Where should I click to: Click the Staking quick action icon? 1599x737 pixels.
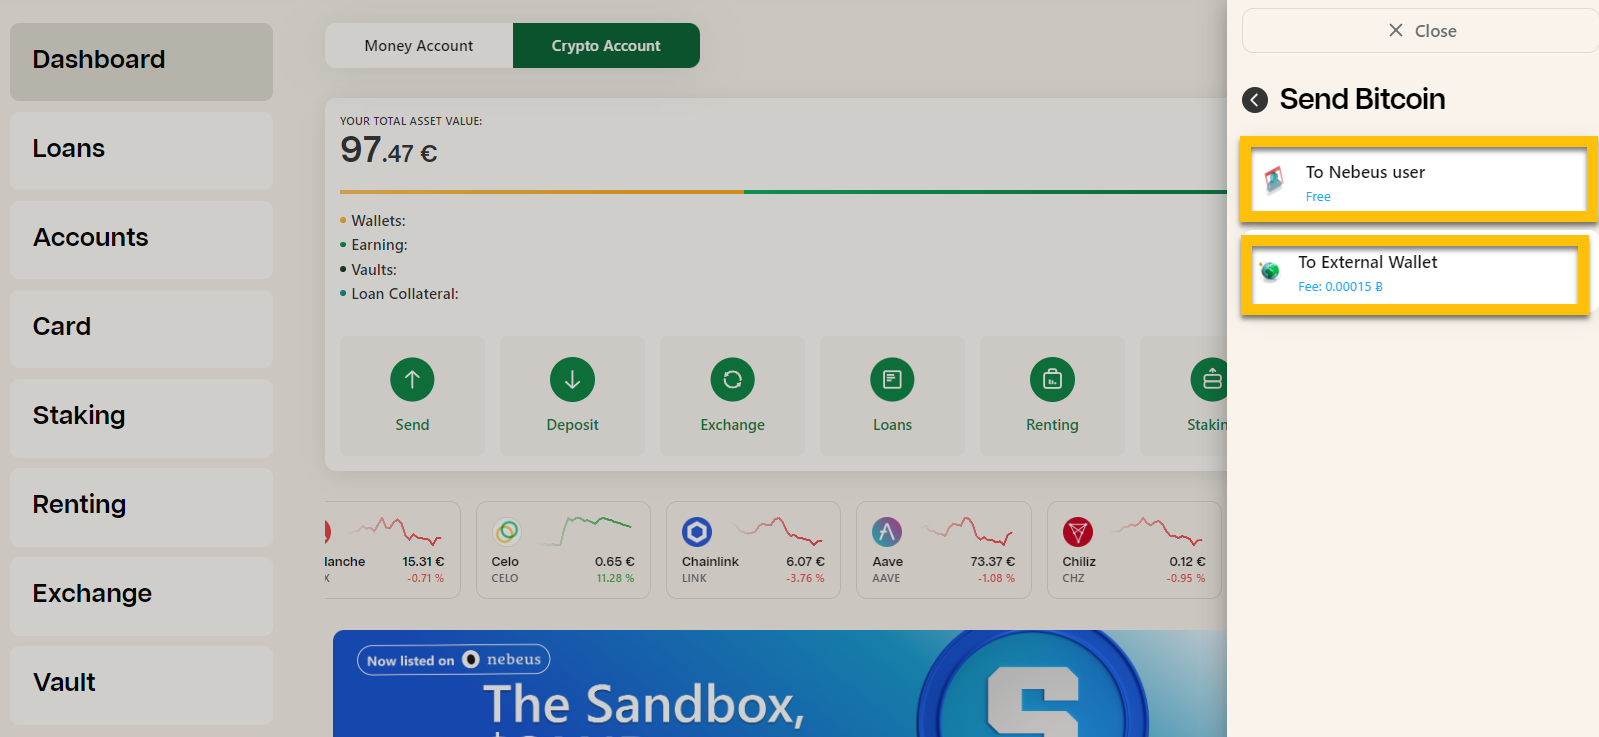1209,380
